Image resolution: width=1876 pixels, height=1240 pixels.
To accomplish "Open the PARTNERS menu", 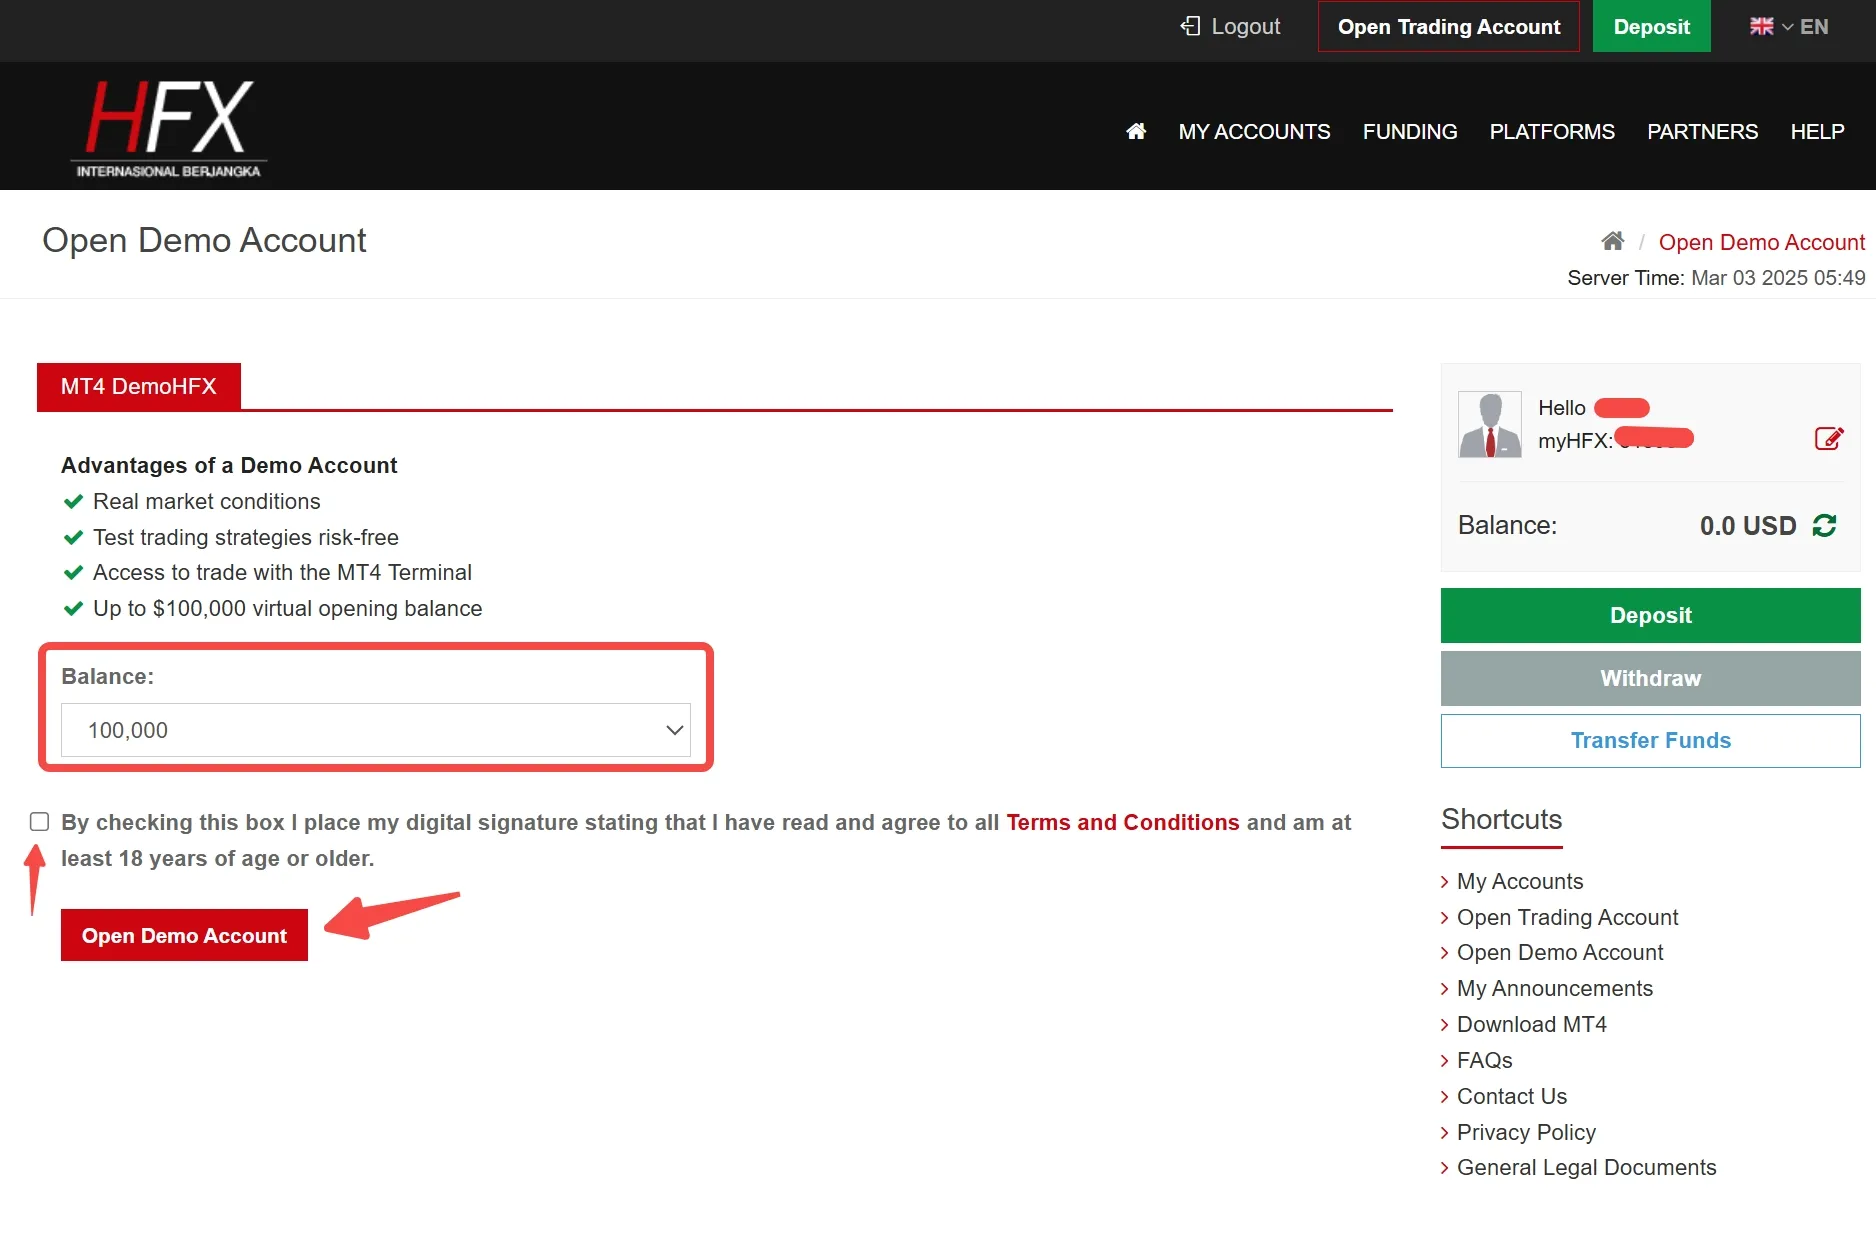I will (1702, 131).
